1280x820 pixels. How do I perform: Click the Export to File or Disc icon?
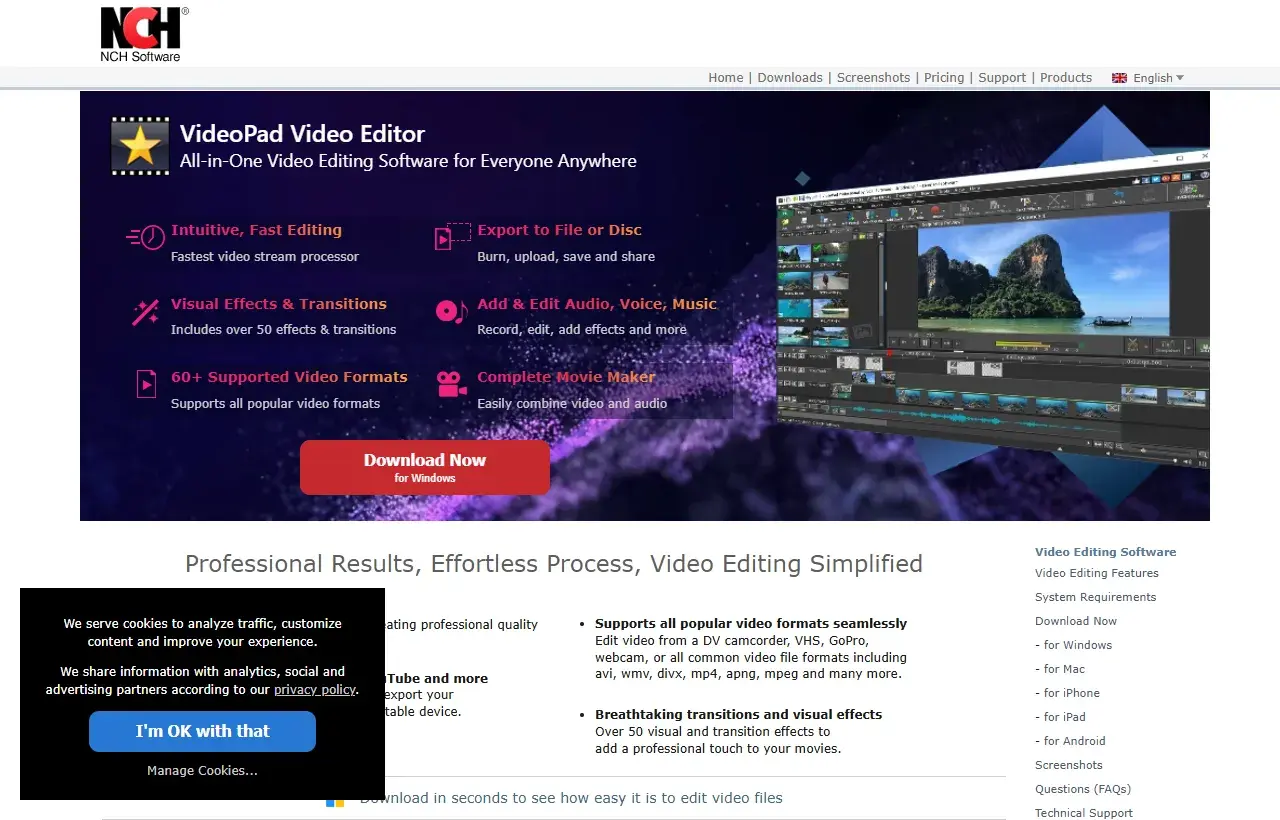[451, 237]
